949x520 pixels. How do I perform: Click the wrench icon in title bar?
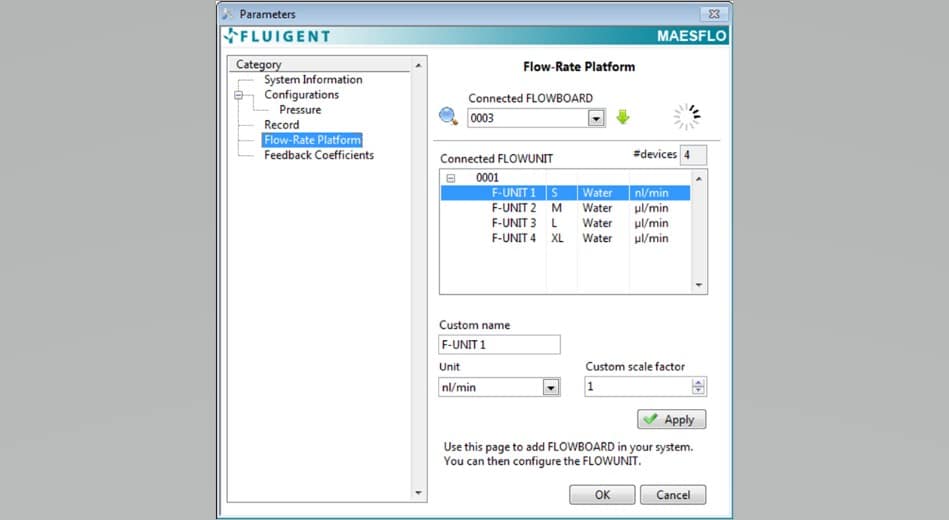click(227, 13)
